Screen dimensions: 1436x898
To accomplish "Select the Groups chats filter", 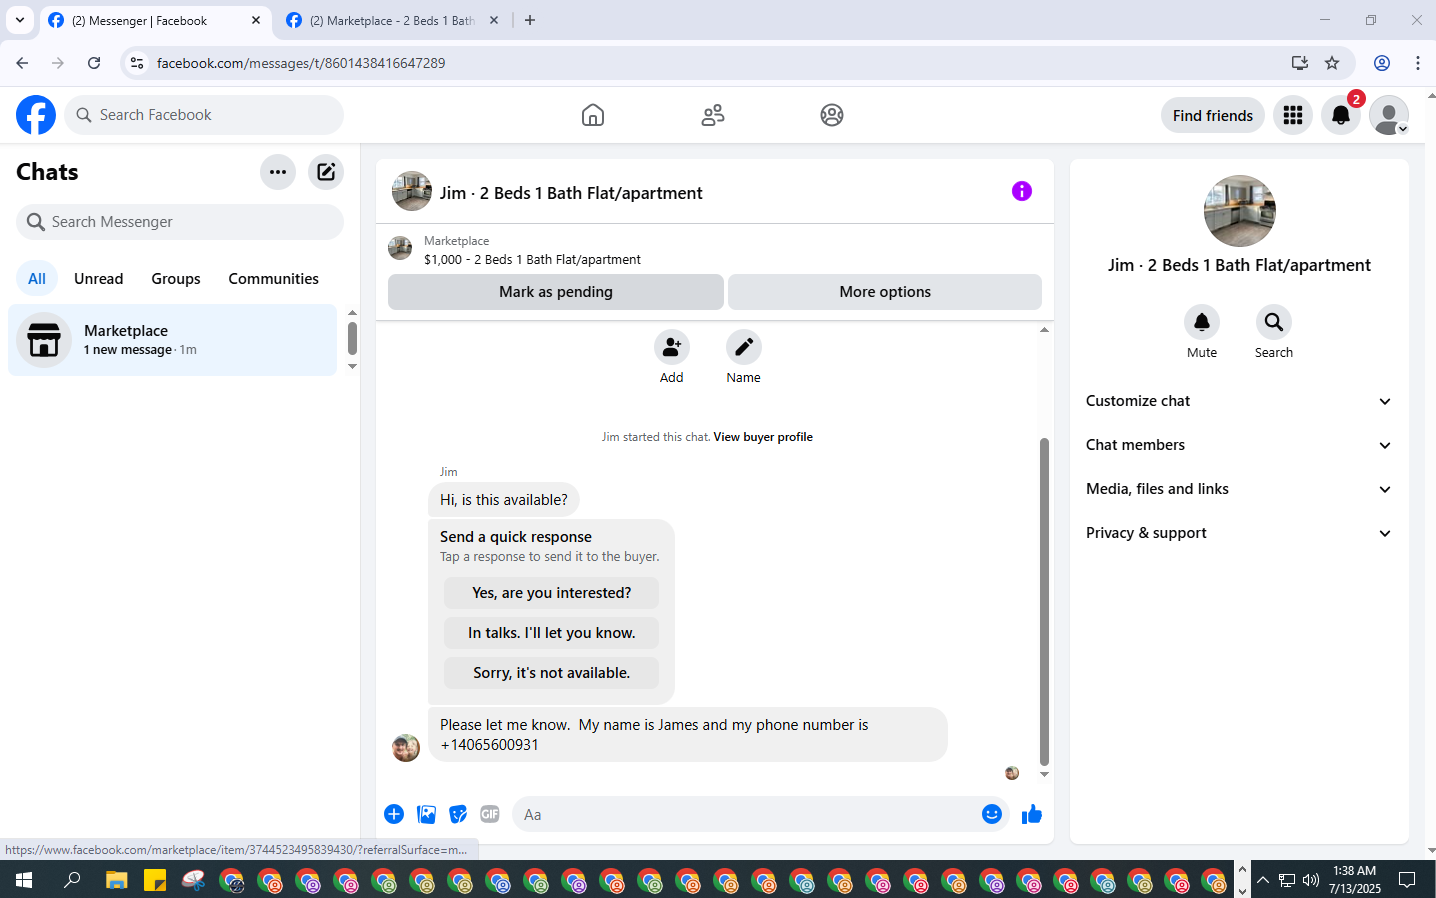I will point(176,279).
